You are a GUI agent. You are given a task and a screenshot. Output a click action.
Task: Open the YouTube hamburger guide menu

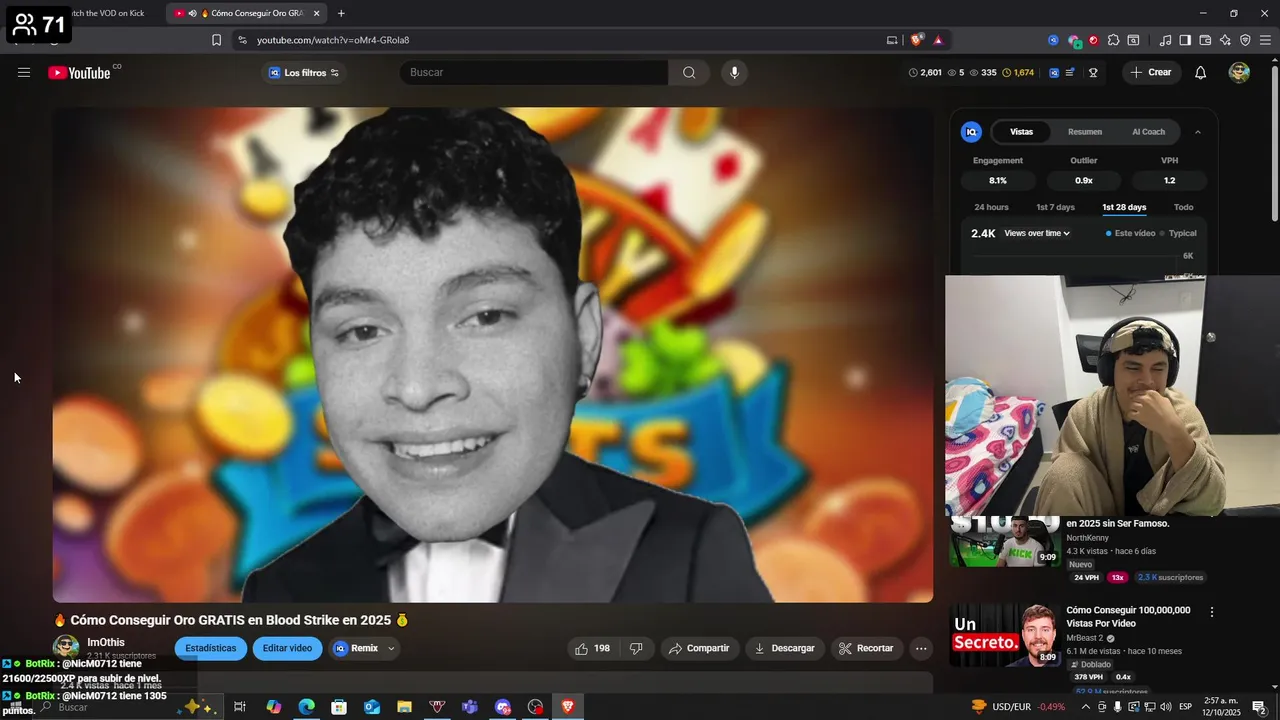(x=24, y=72)
